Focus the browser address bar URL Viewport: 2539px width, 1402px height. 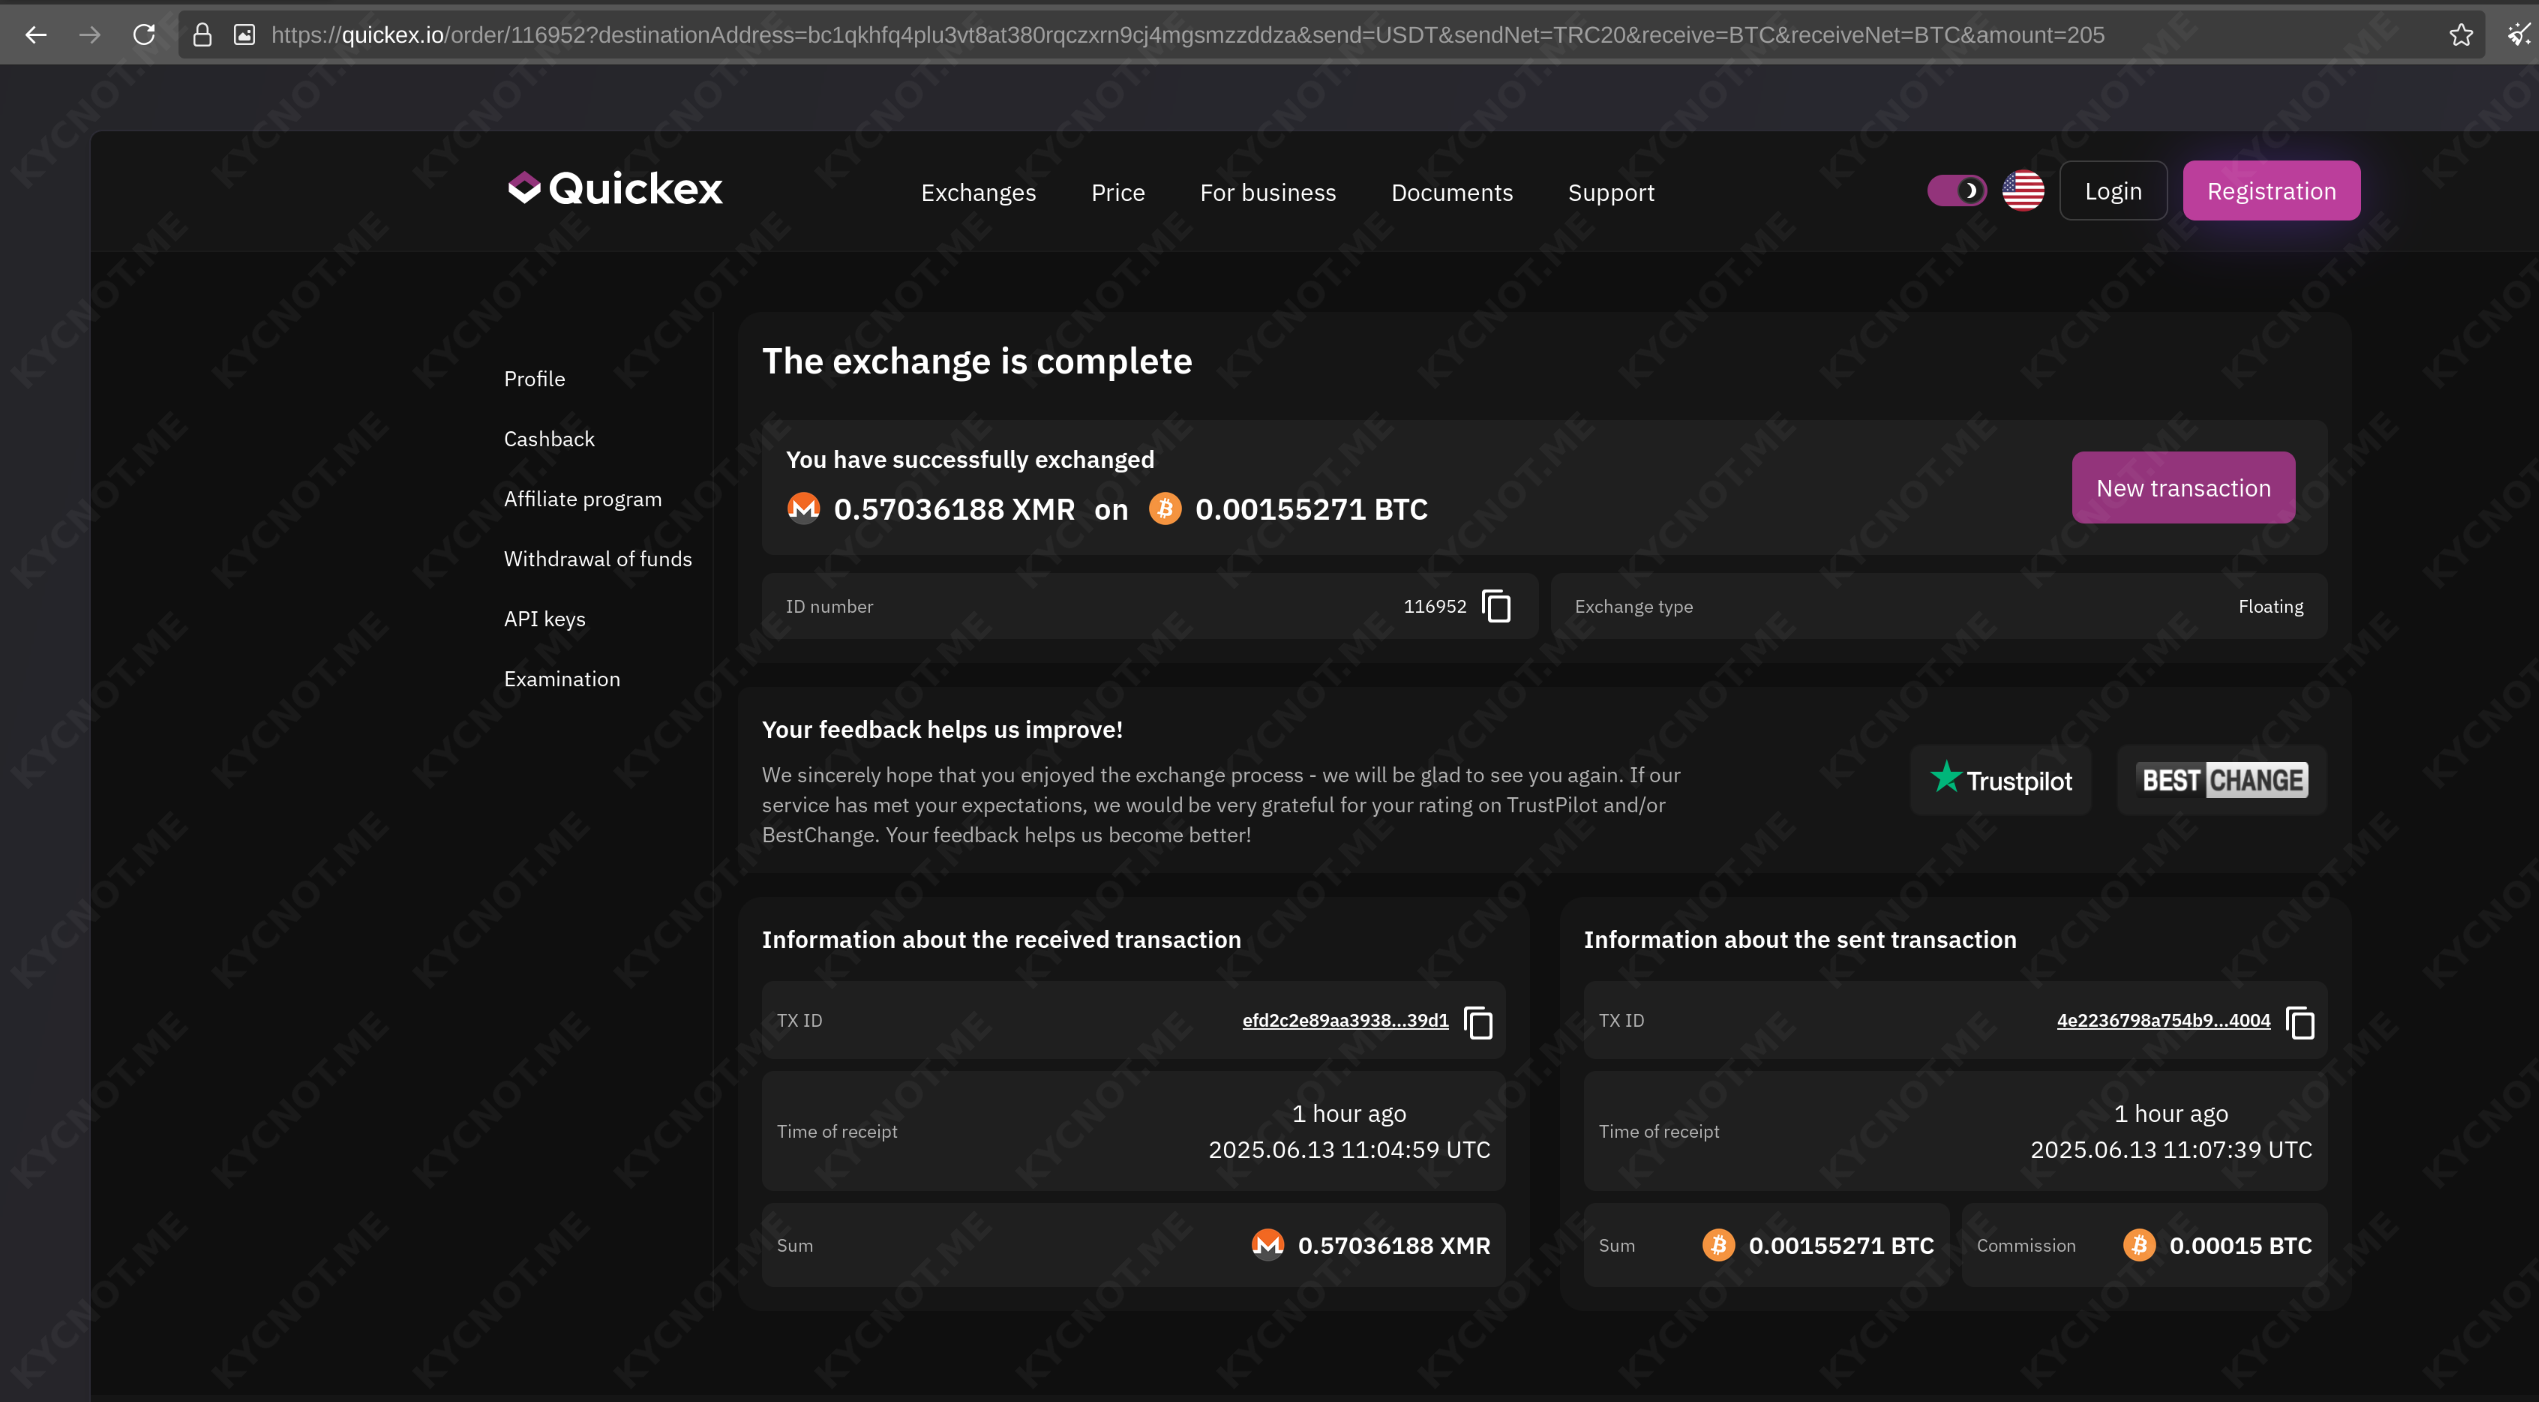[x=1187, y=35]
